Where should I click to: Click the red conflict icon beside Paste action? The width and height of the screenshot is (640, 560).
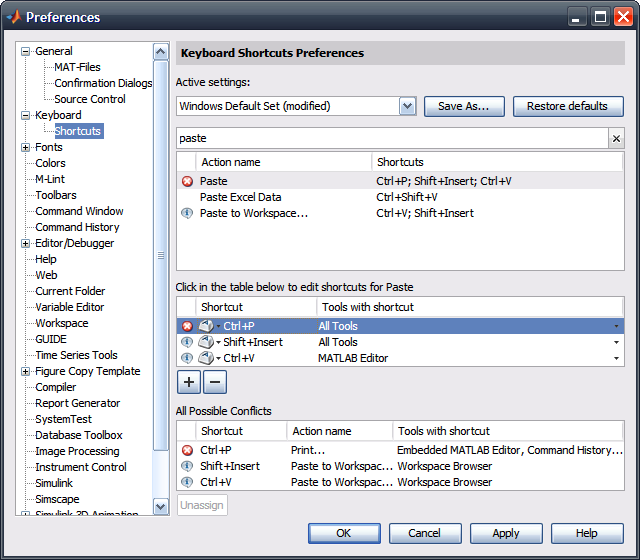(187, 181)
